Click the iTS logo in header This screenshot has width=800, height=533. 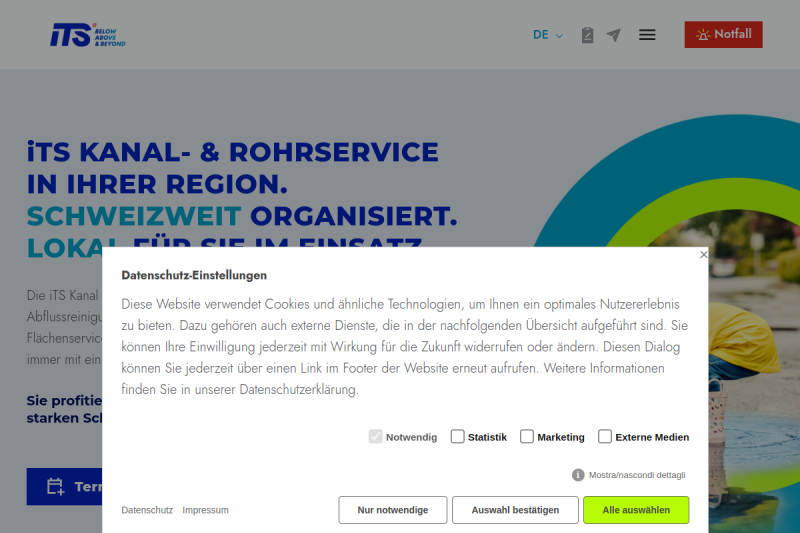coord(88,35)
